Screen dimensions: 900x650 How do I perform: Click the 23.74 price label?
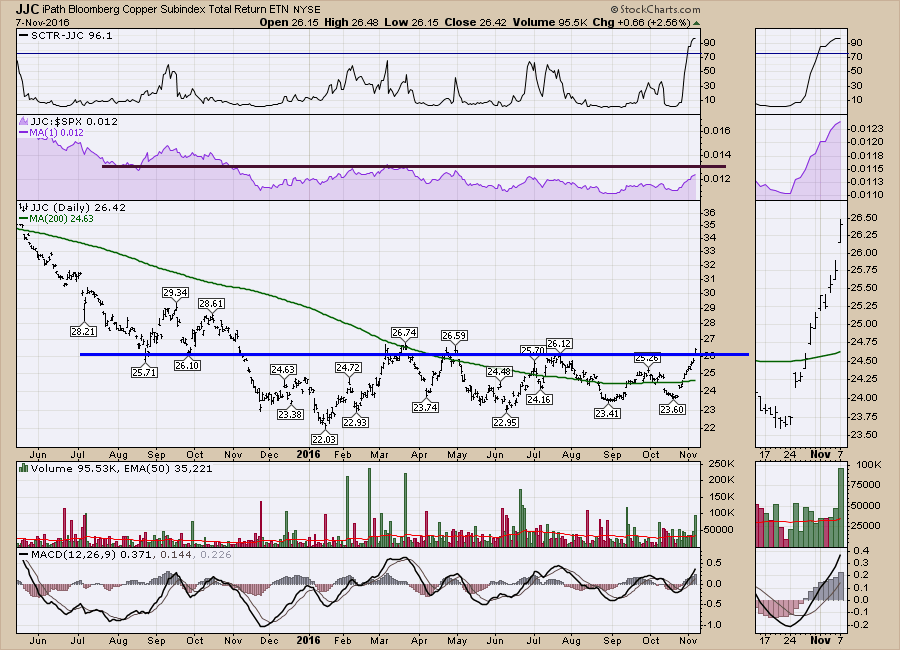[425, 407]
